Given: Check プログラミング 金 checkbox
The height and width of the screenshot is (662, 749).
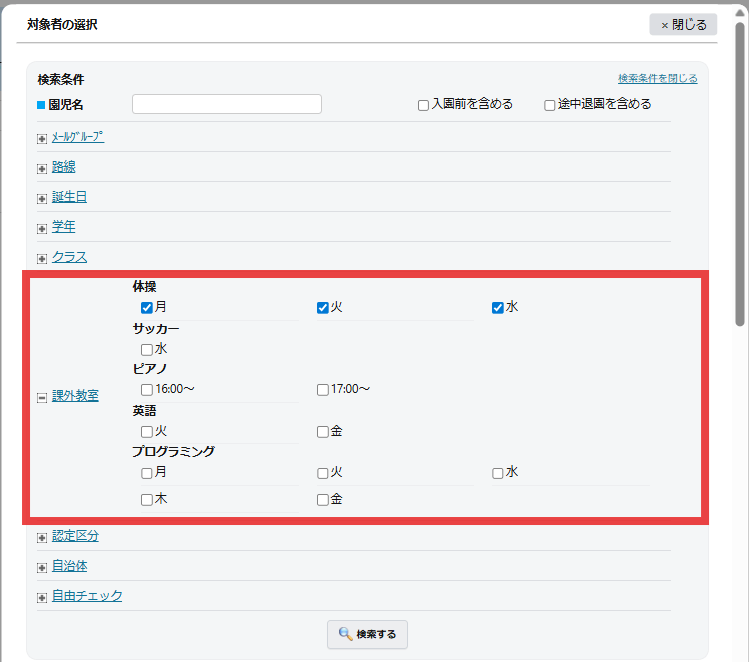Looking at the screenshot, I should point(322,500).
